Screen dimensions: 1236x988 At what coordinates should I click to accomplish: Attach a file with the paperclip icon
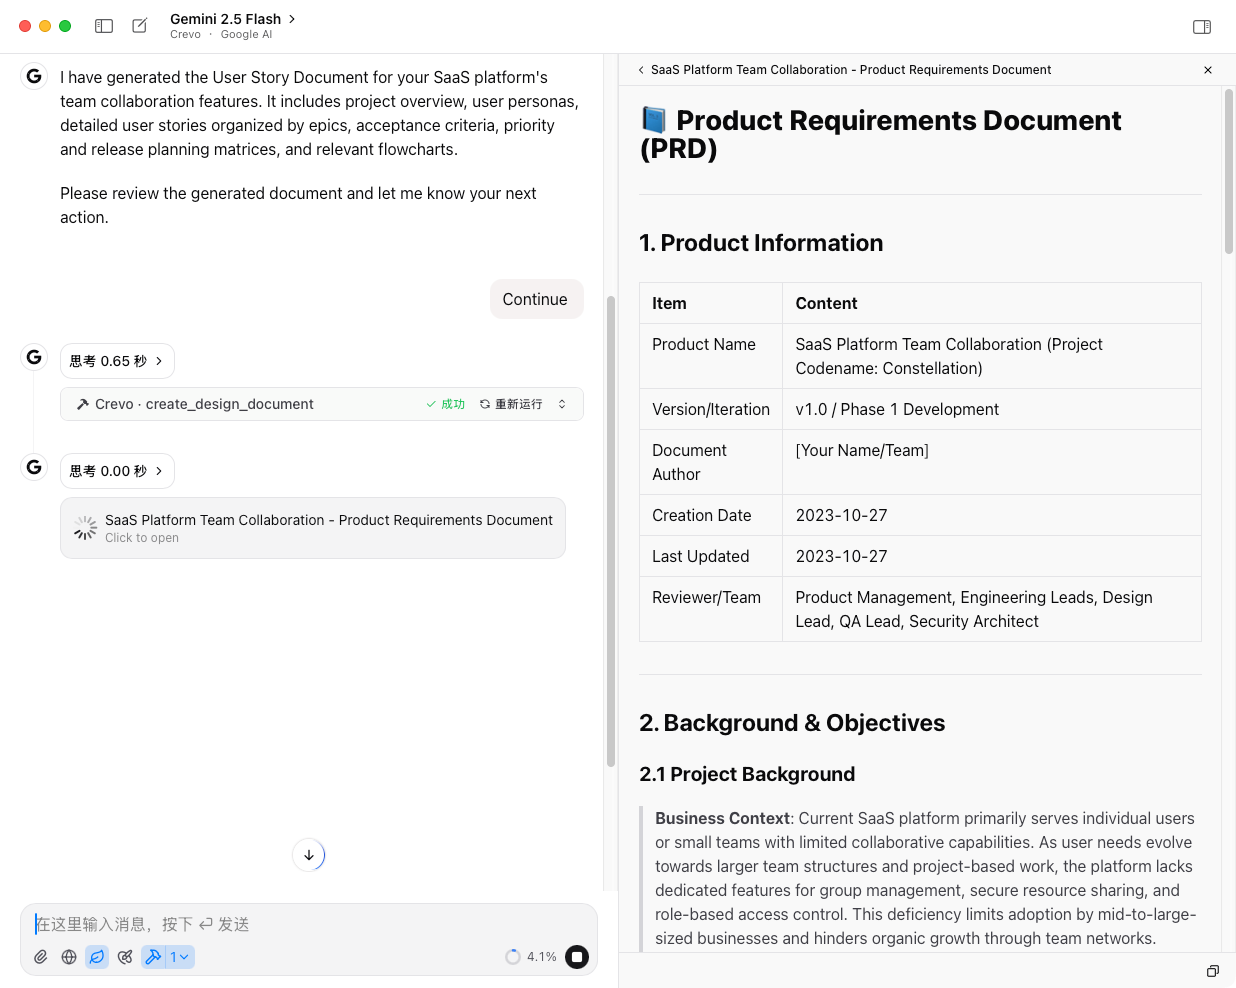[x=41, y=957]
